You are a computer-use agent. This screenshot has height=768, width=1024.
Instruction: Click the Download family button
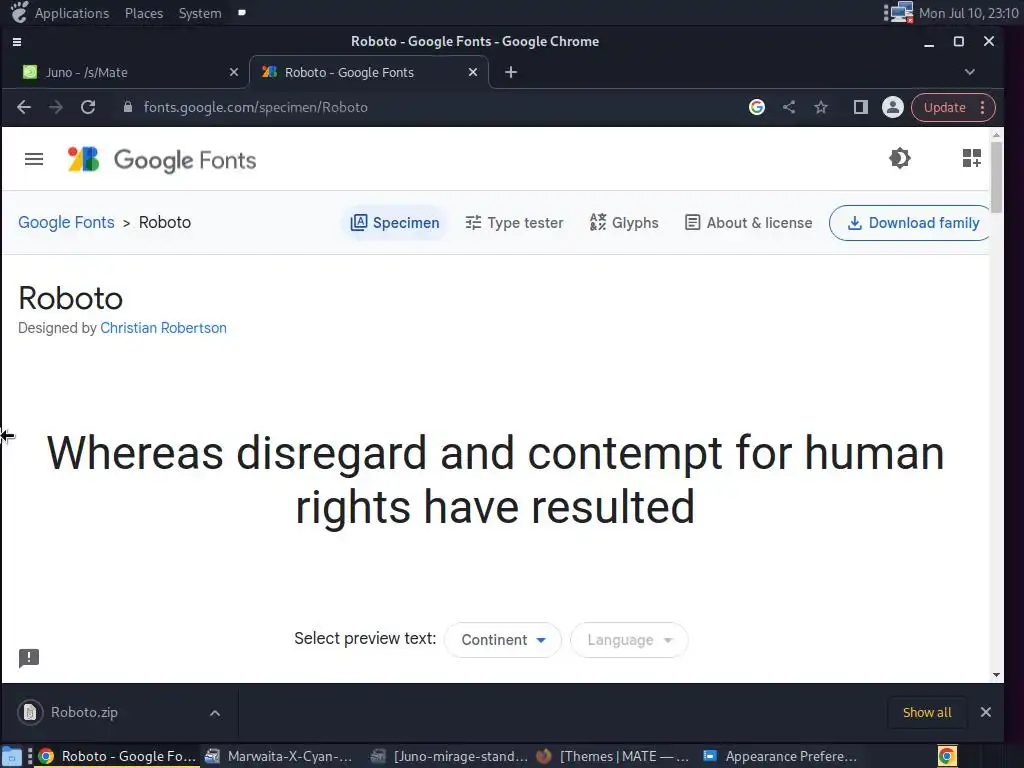[x=912, y=223]
